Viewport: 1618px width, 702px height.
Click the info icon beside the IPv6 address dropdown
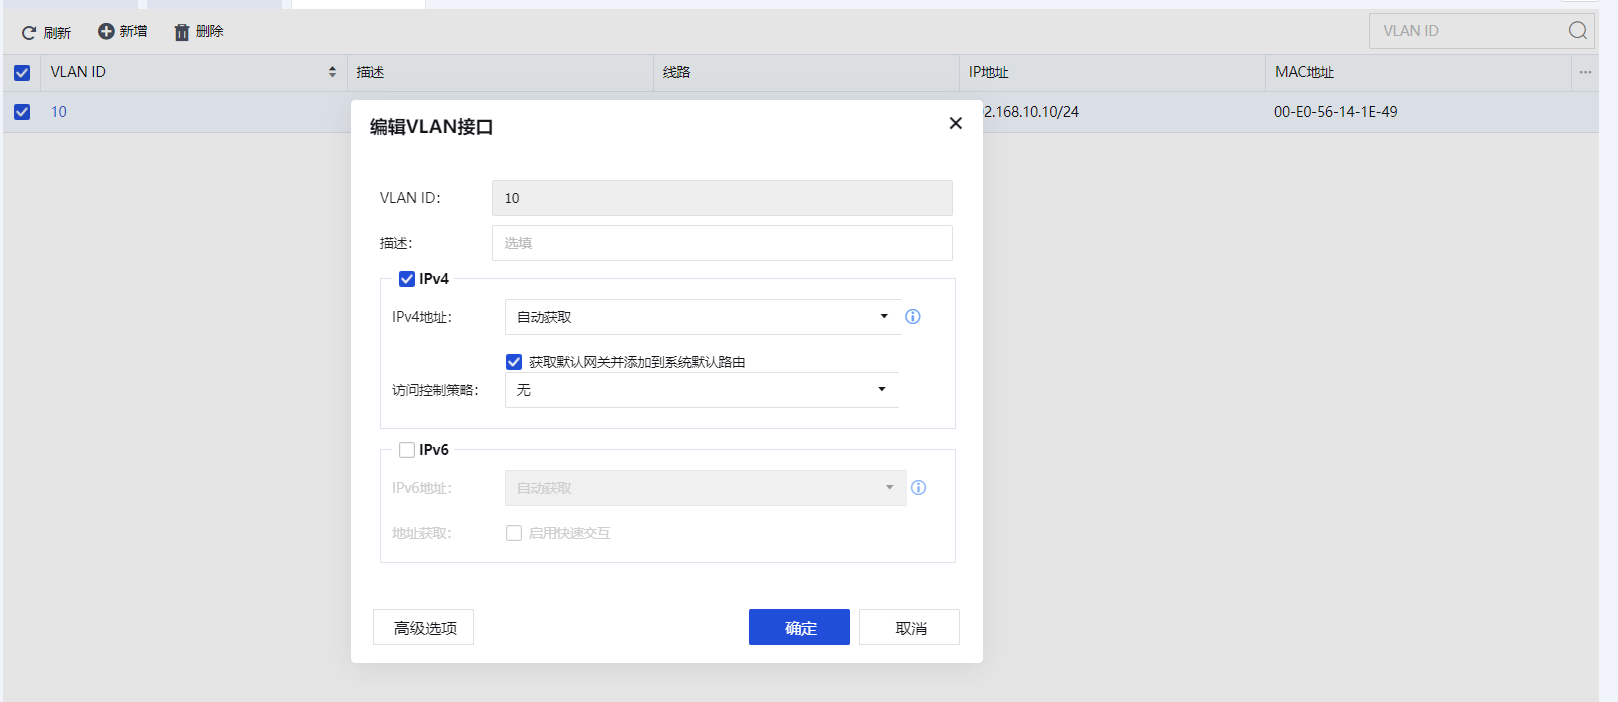(x=918, y=488)
